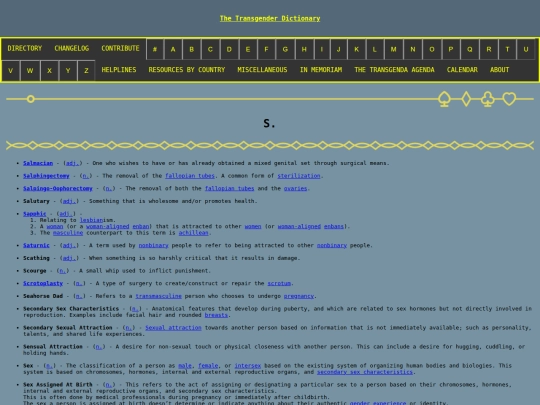This screenshot has height=405, width=540.
Task: Follow the female link in Sex entry
Action: point(208,366)
